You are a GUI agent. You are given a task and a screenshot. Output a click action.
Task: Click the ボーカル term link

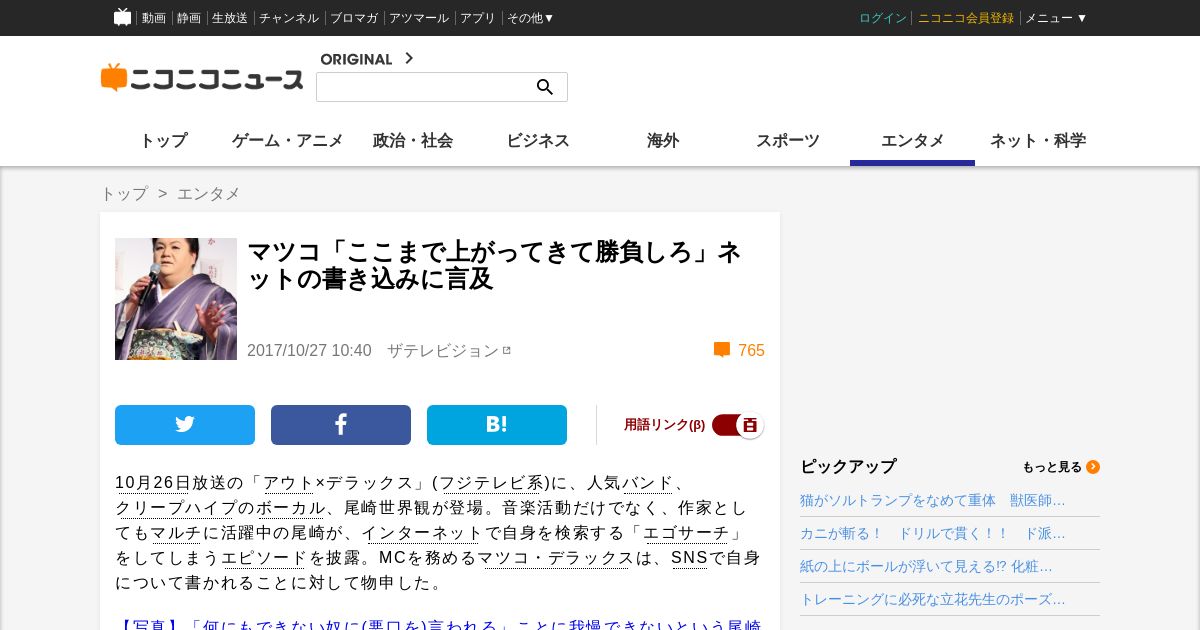[x=290, y=508]
